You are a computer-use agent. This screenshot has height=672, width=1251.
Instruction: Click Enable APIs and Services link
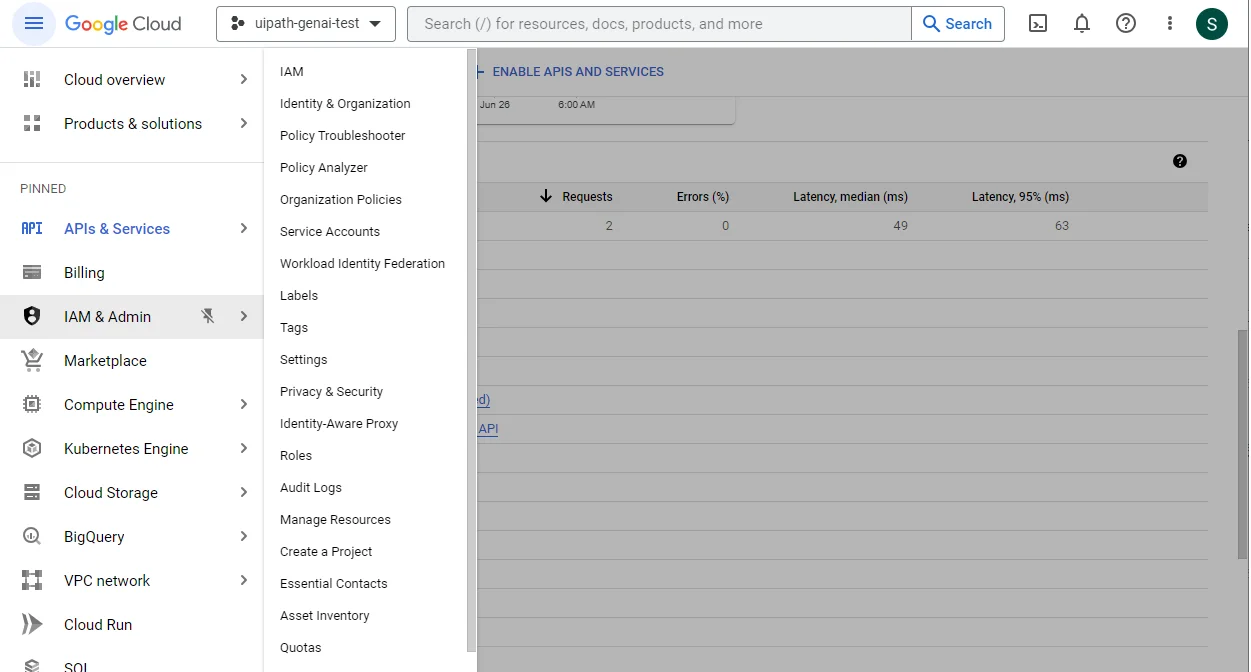click(x=577, y=72)
